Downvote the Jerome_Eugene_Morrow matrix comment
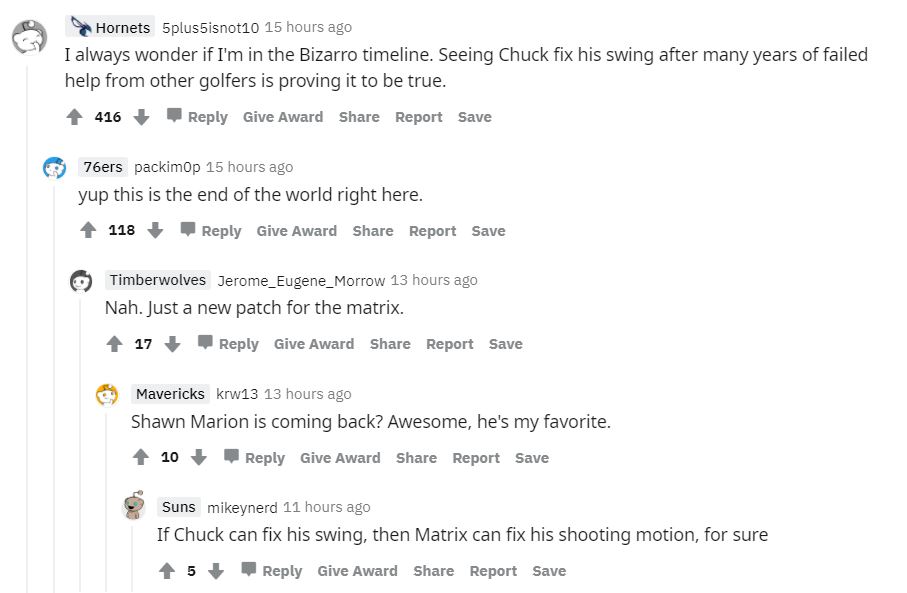 point(172,344)
